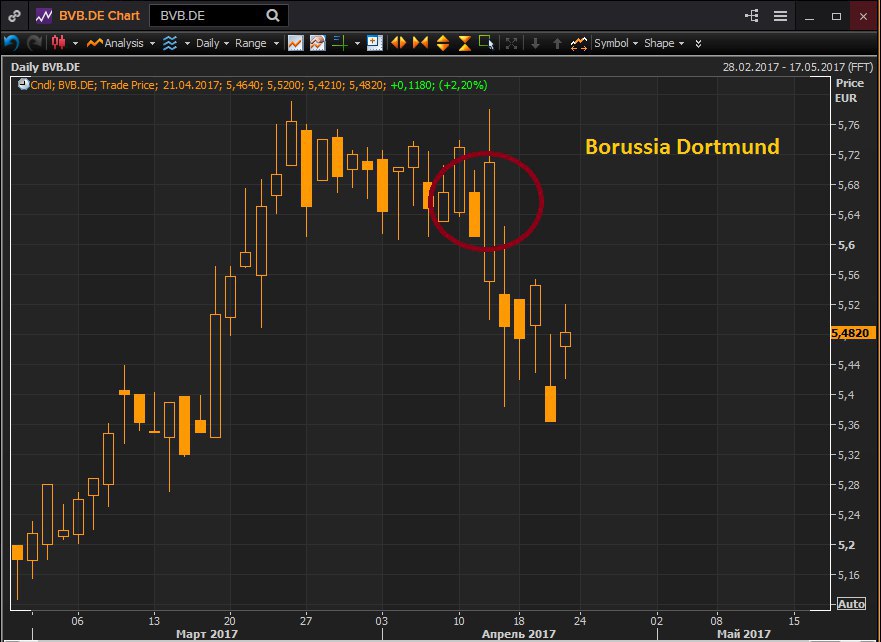Open the Range menu
Viewport: 881px width, 642px height.
(x=251, y=43)
